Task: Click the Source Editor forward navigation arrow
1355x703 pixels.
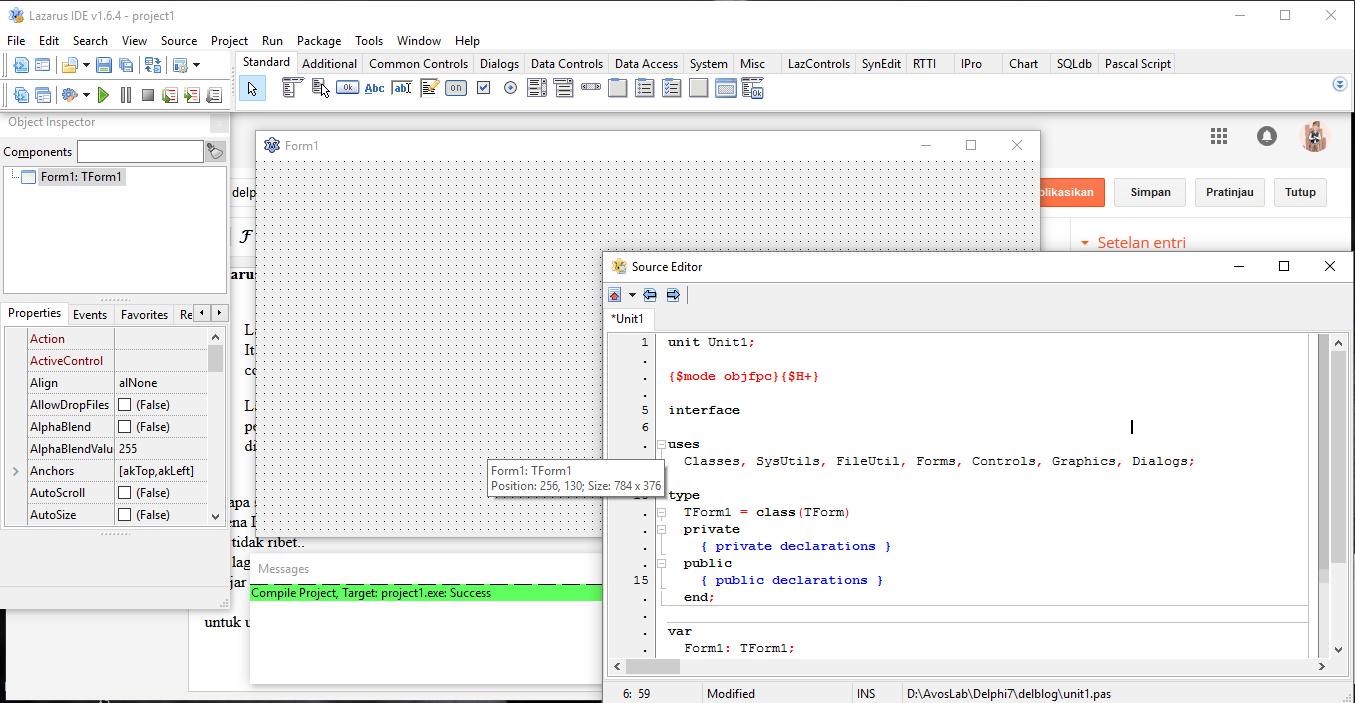Action: (x=673, y=295)
